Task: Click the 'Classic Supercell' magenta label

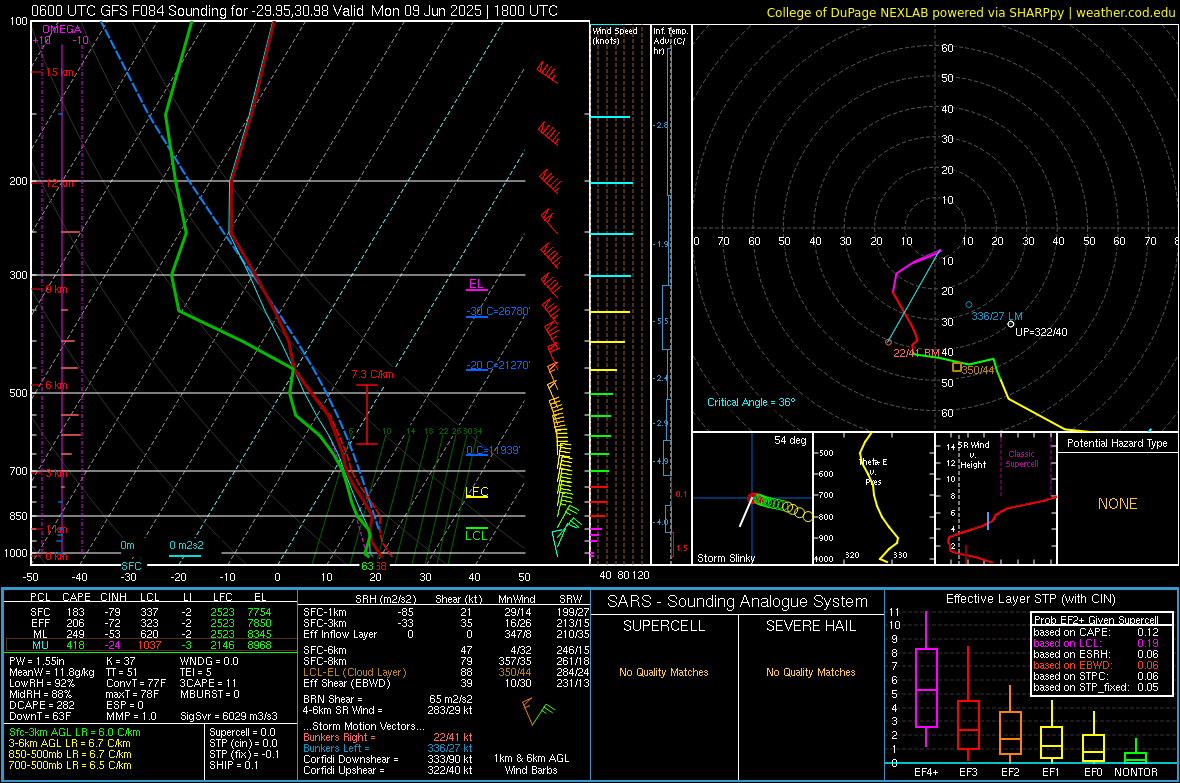Action: click(1022, 459)
